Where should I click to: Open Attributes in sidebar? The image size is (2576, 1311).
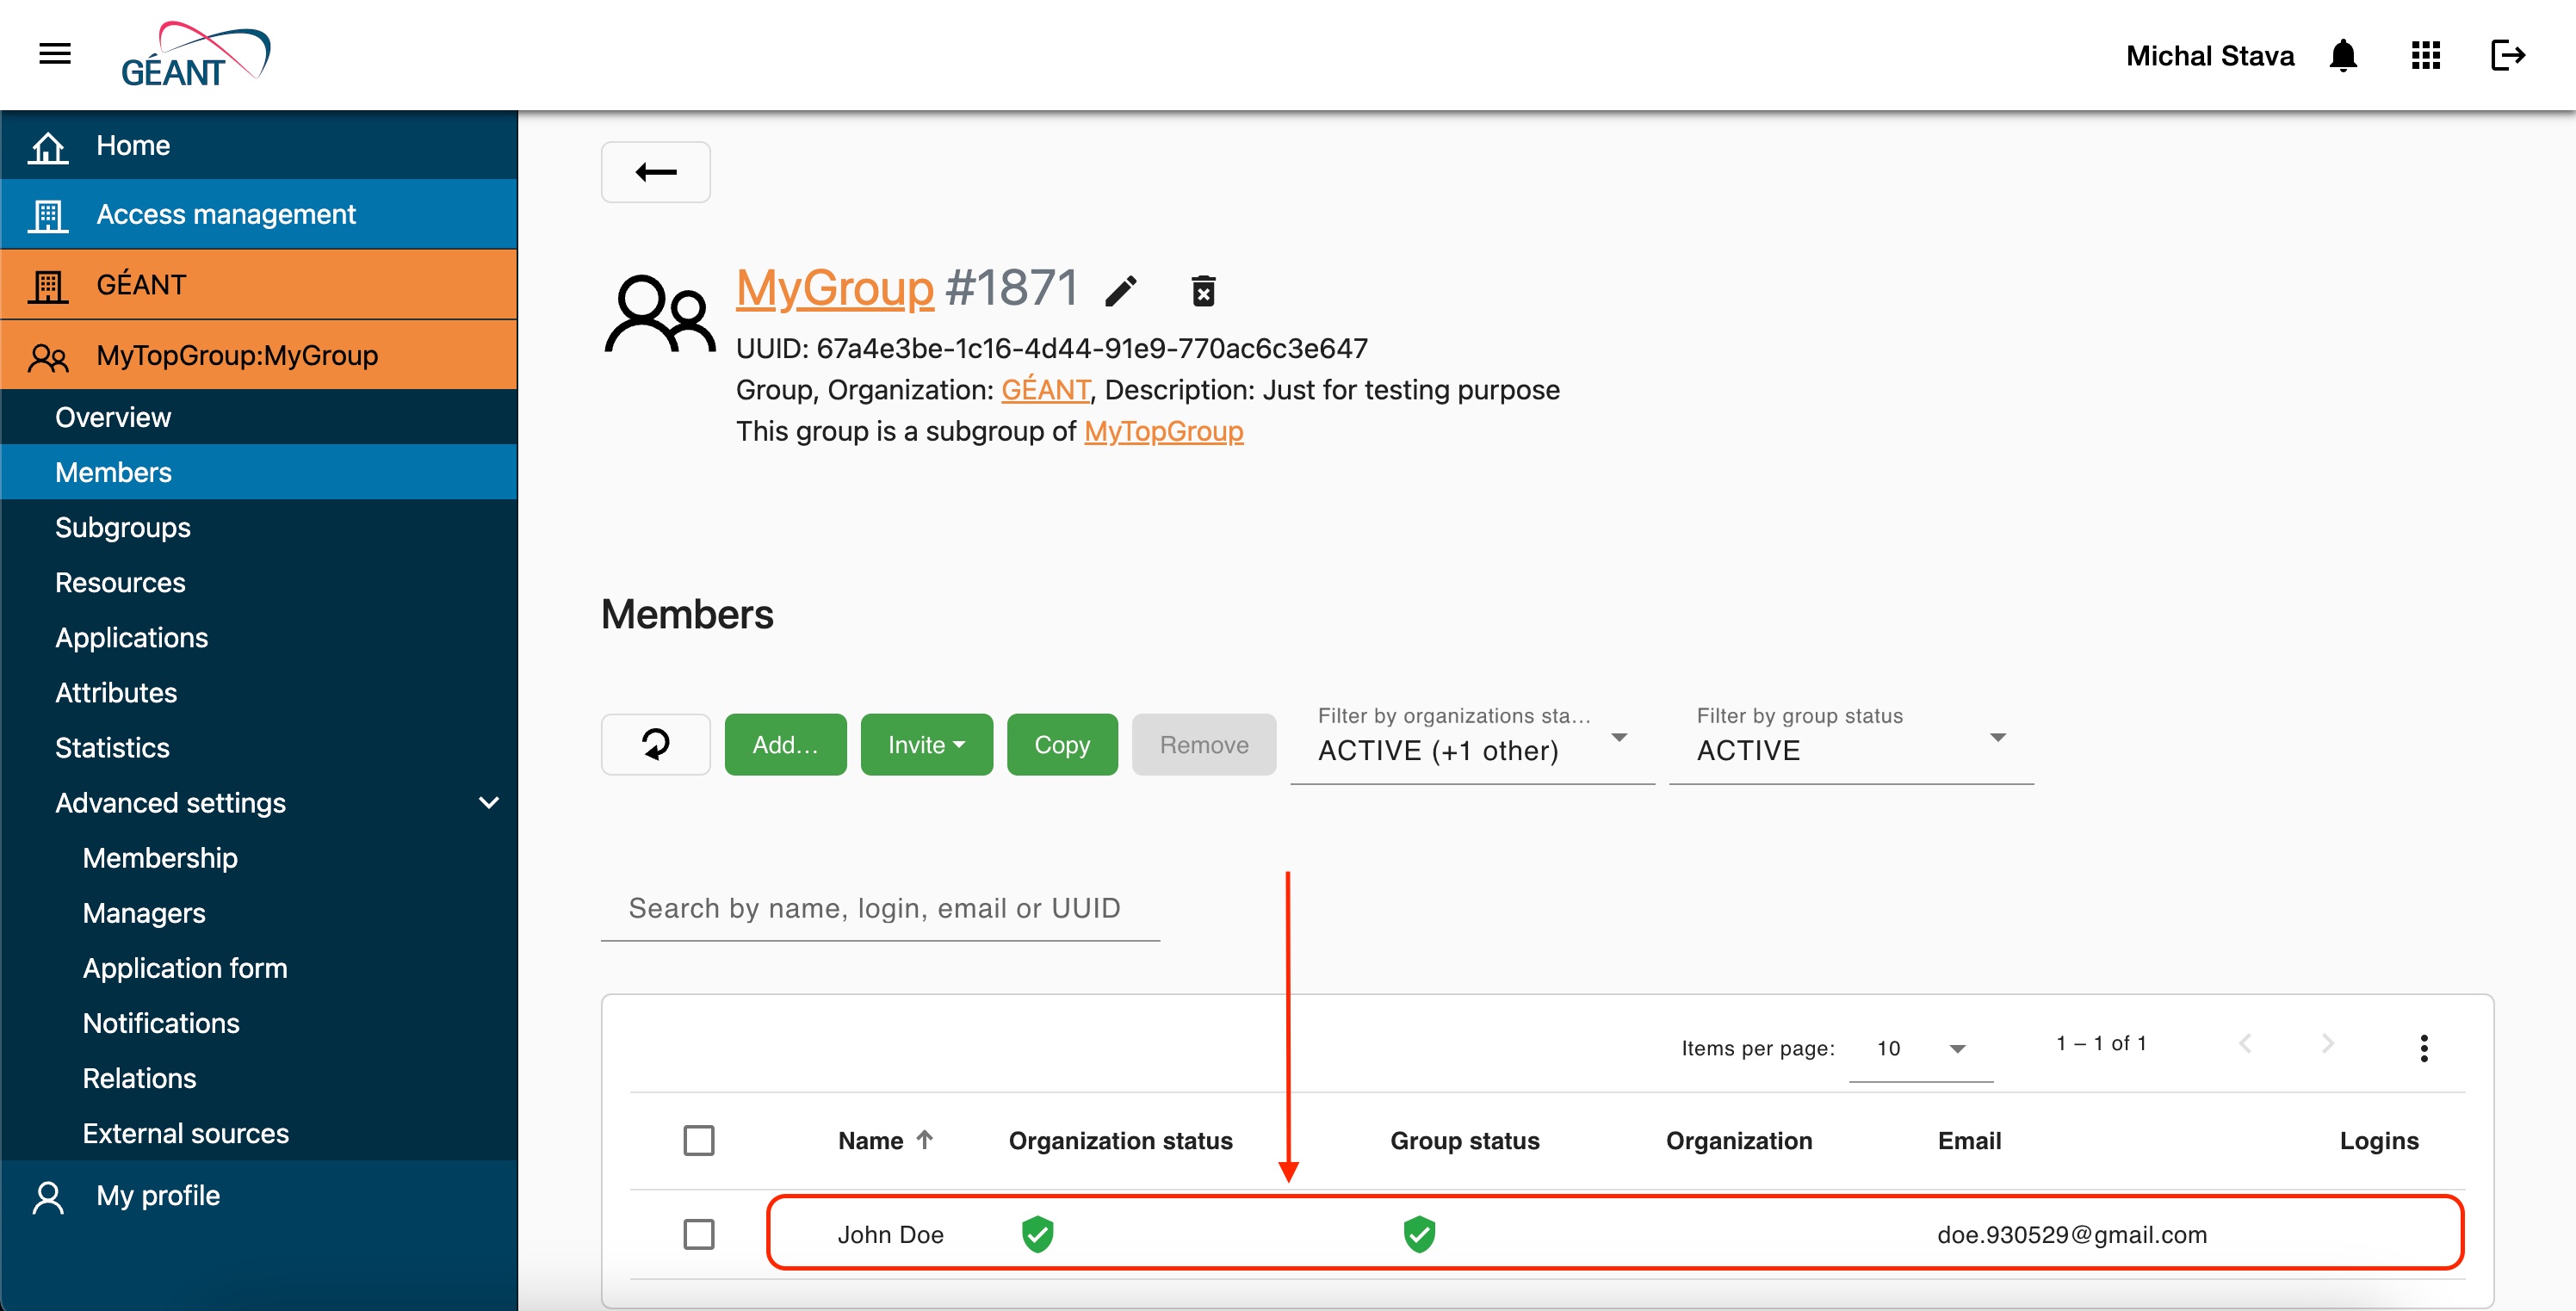click(x=259, y=692)
